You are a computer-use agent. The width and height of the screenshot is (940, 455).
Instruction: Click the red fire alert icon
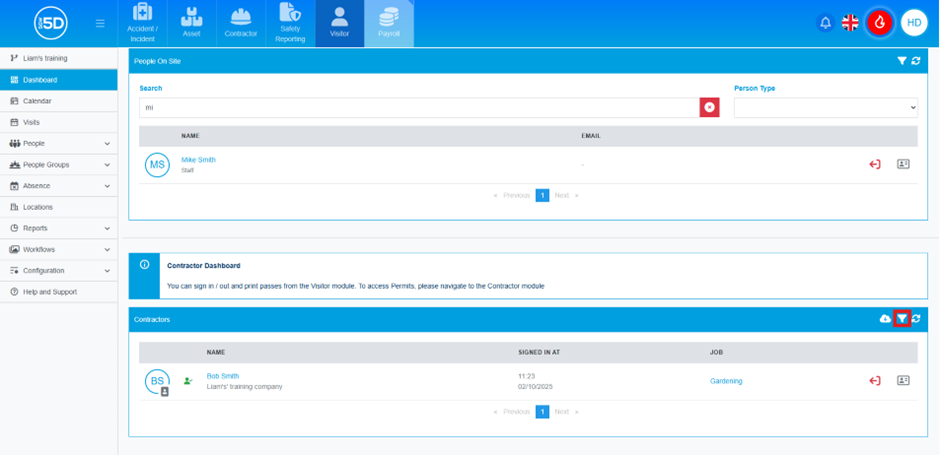[880, 23]
